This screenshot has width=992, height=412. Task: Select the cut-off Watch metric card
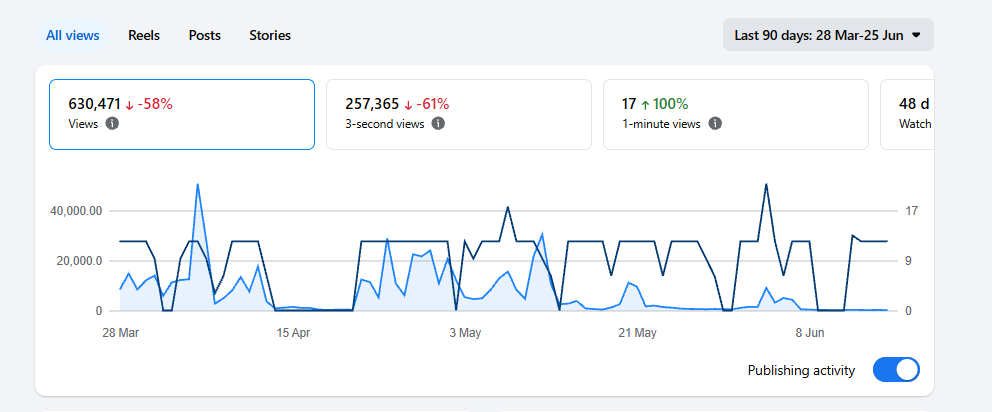pos(907,115)
